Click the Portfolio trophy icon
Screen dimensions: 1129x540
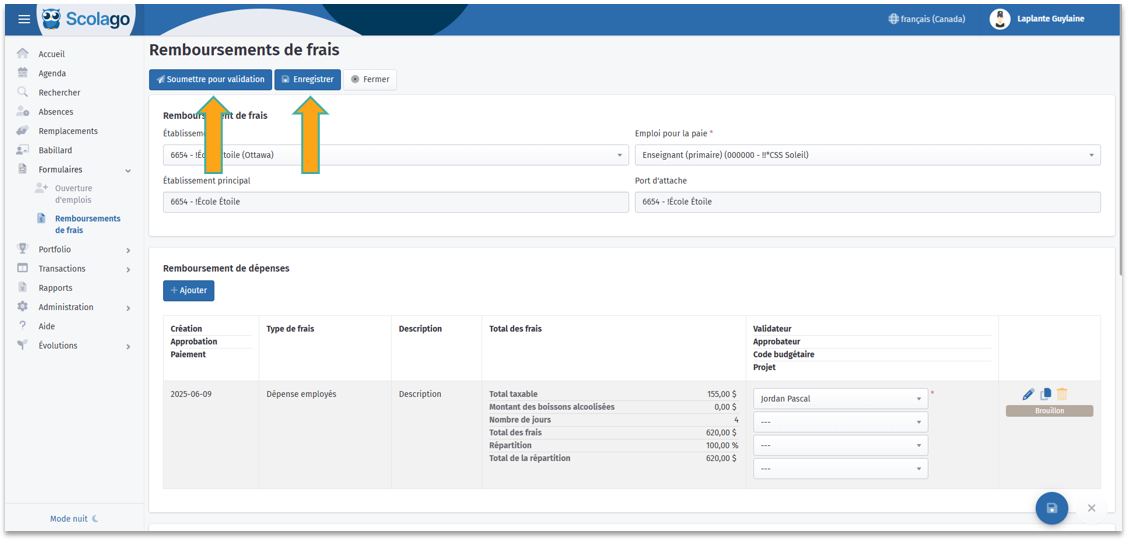22,249
